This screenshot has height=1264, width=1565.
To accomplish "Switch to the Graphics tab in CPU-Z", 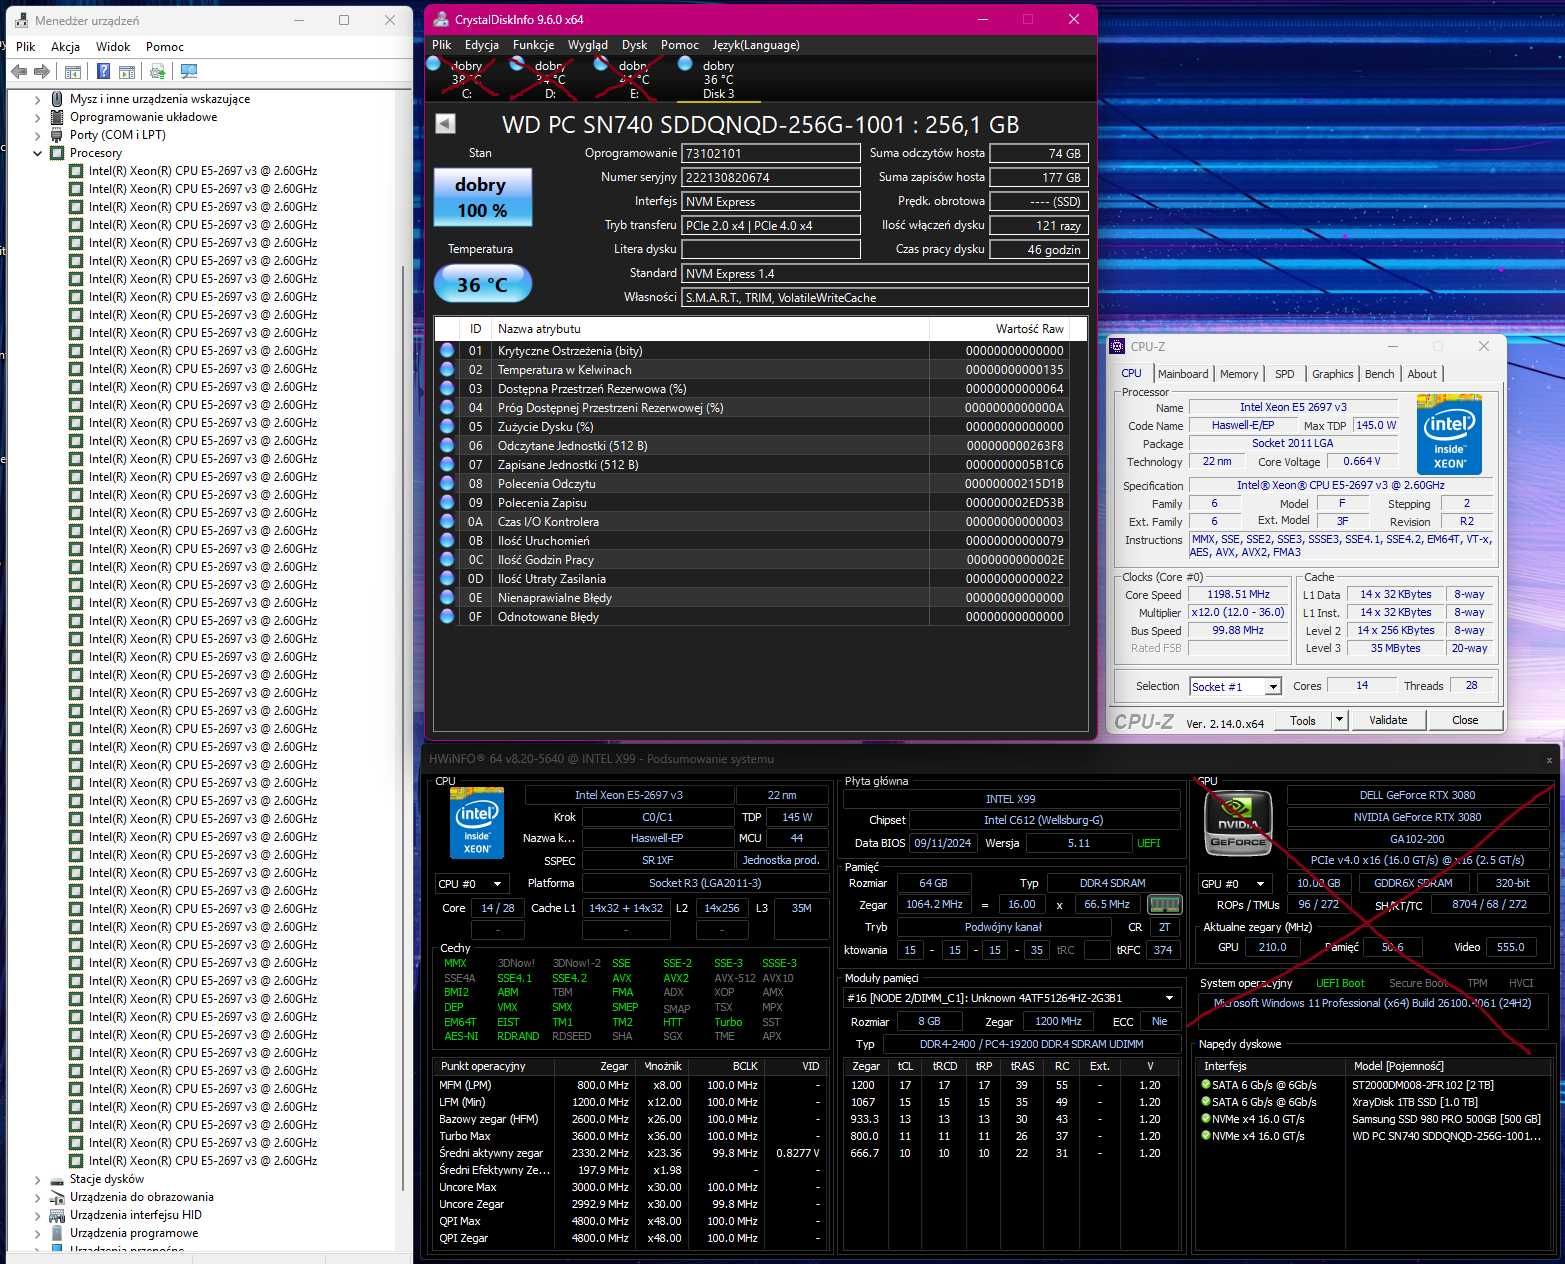I will click(1333, 374).
